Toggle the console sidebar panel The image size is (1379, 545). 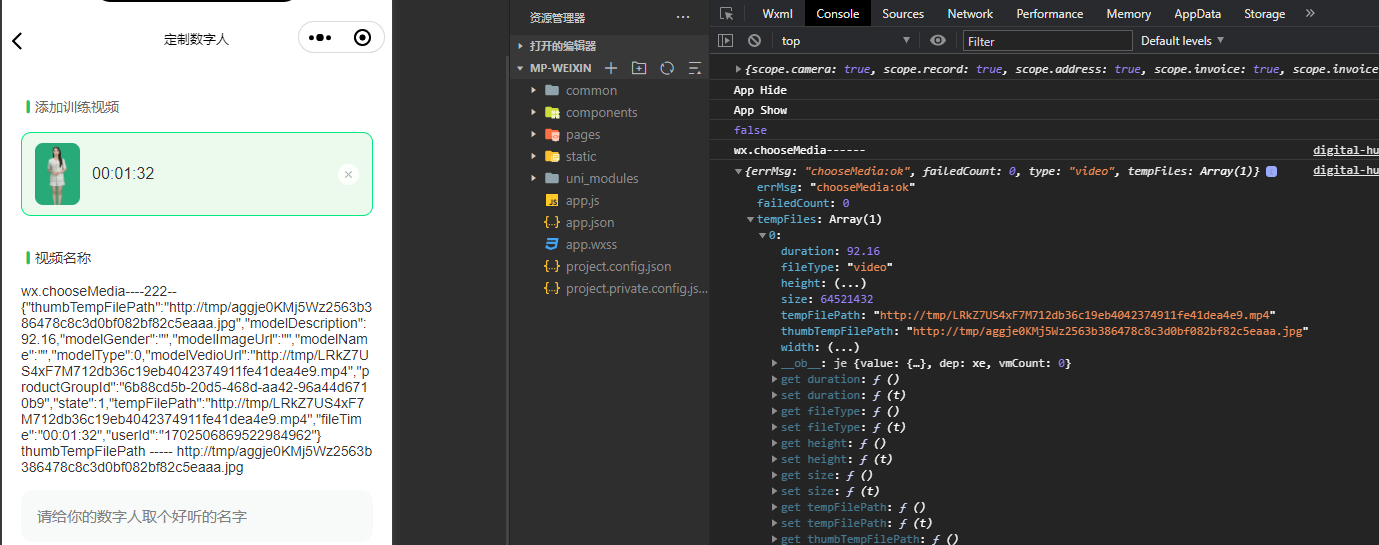pyautogui.click(x=727, y=41)
